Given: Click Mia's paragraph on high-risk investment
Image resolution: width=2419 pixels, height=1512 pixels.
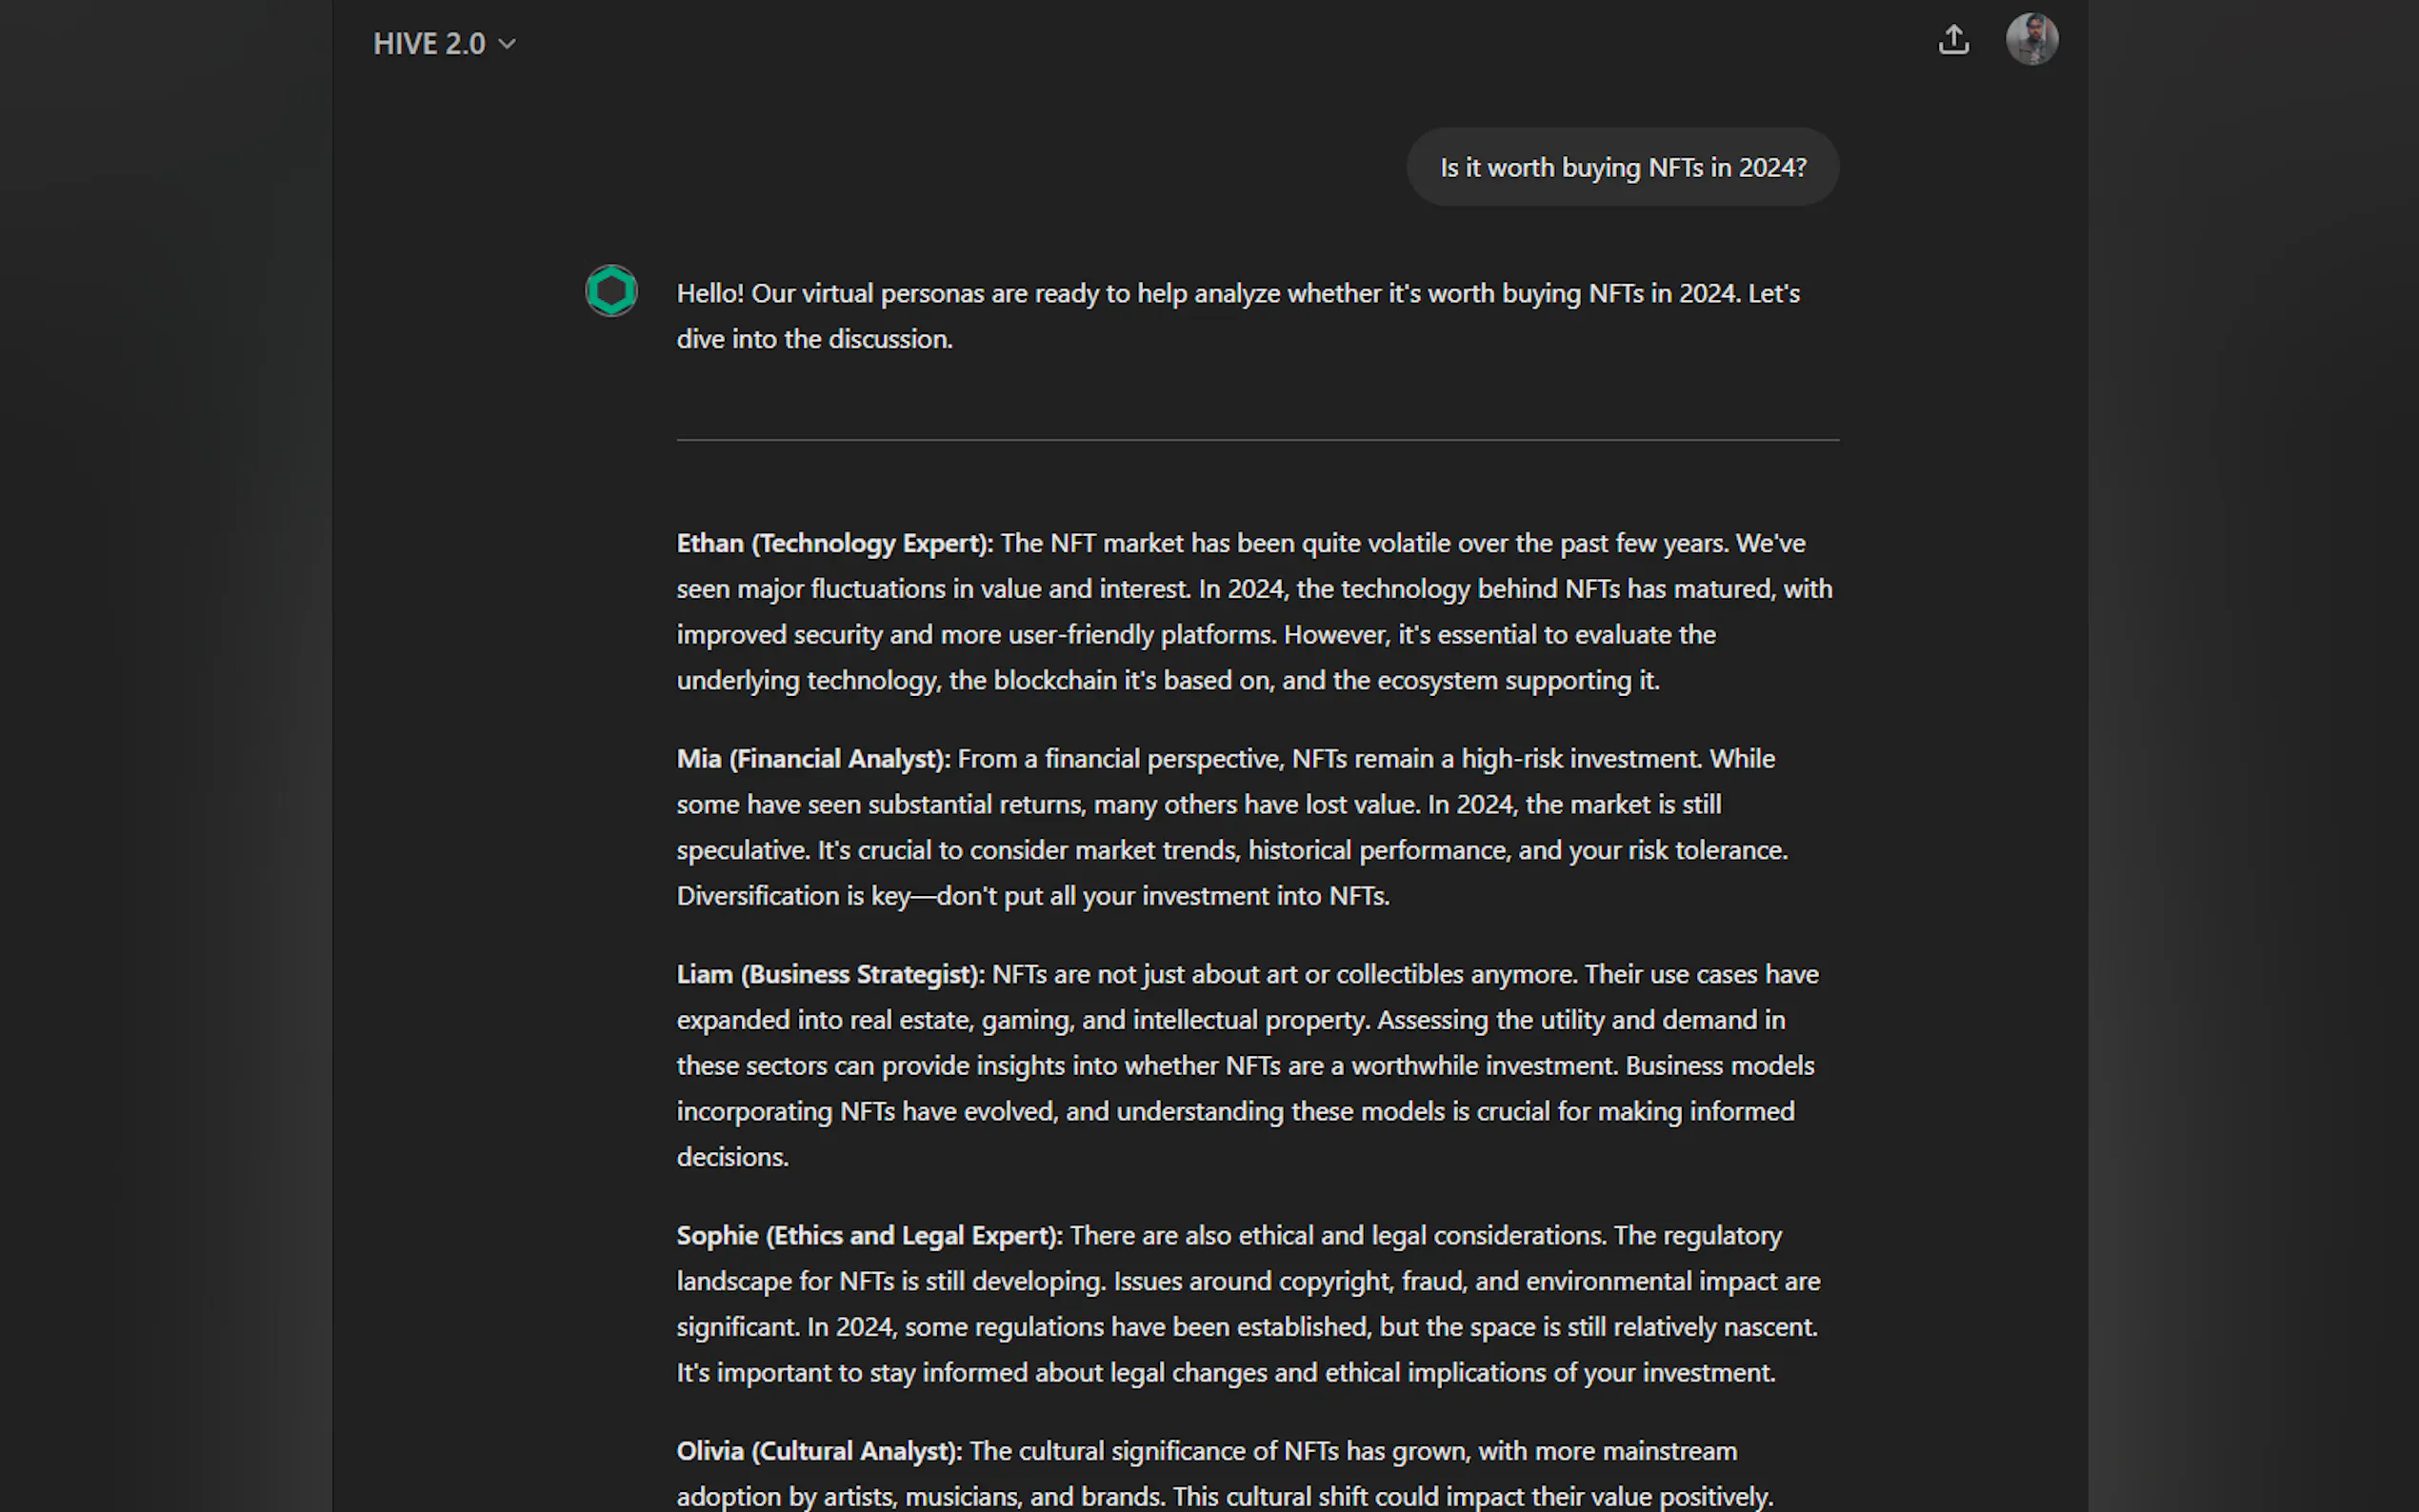Looking at the screenshot, I should coord(1230,828).
